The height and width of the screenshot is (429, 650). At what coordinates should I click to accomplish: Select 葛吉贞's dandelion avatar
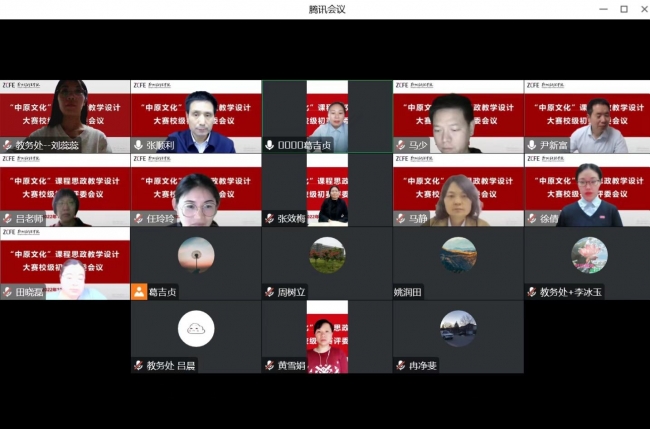click(196, 255)
